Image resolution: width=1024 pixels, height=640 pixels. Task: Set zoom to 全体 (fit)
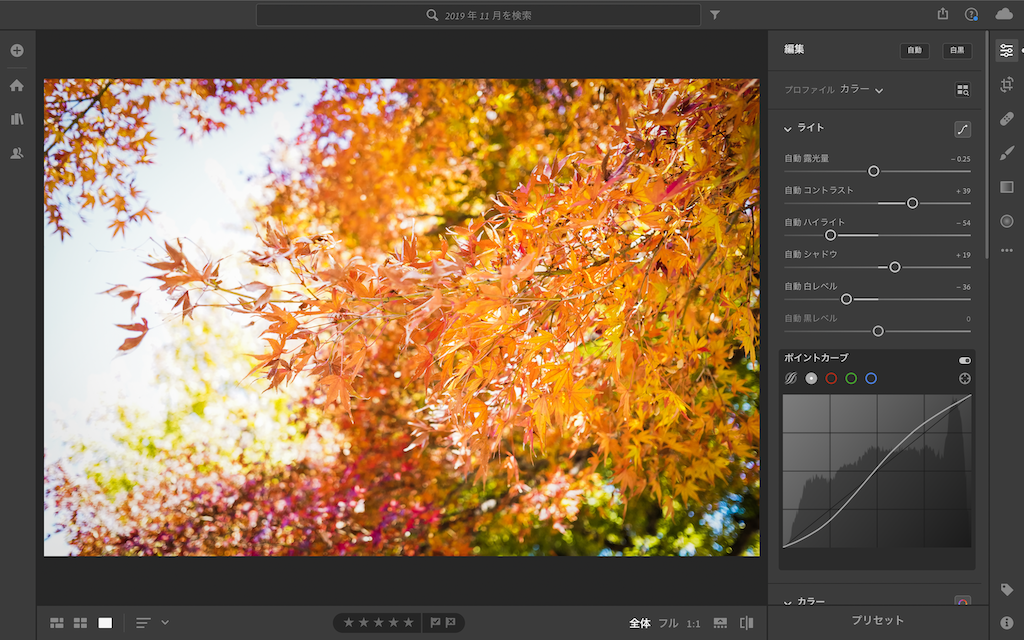click(639, 624)
